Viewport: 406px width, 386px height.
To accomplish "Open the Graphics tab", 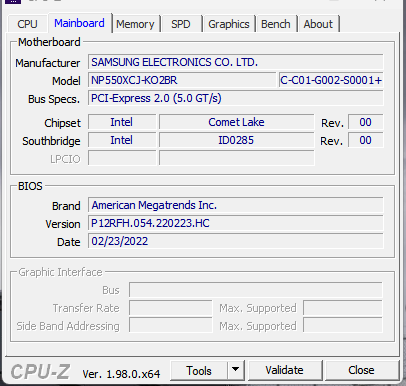I will (x=229, y=24).
